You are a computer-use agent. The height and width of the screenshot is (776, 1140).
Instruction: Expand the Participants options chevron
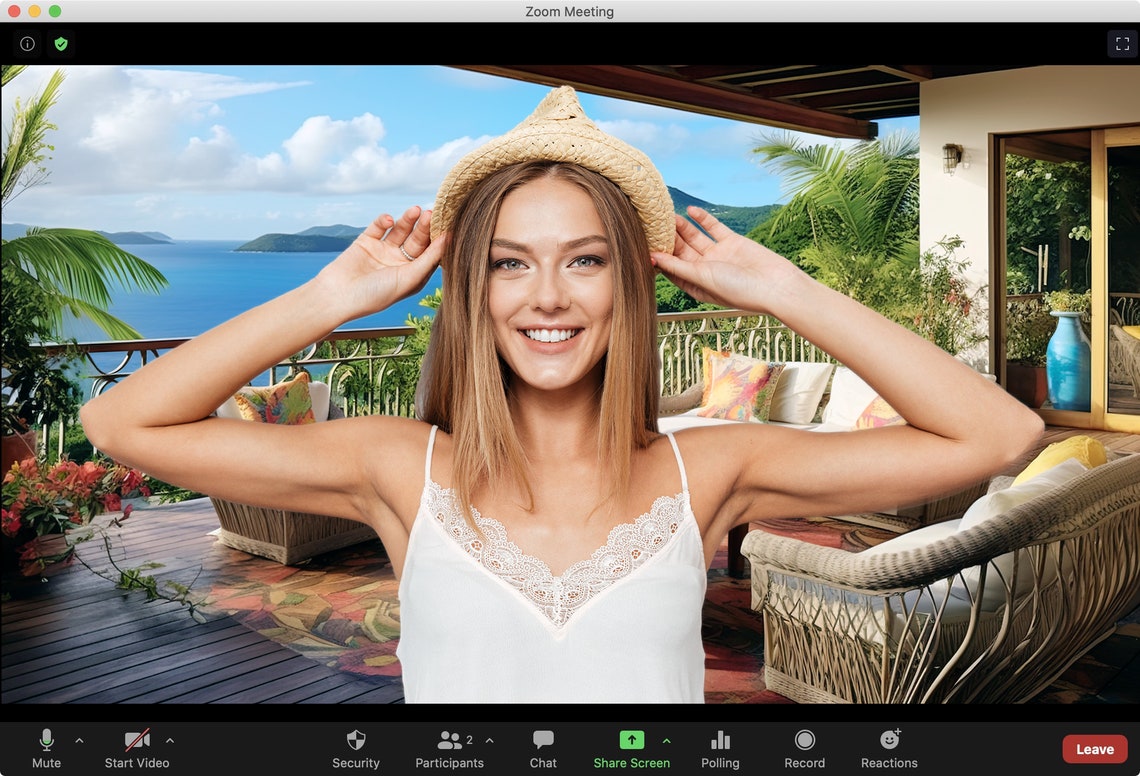(x=489, y=741)
